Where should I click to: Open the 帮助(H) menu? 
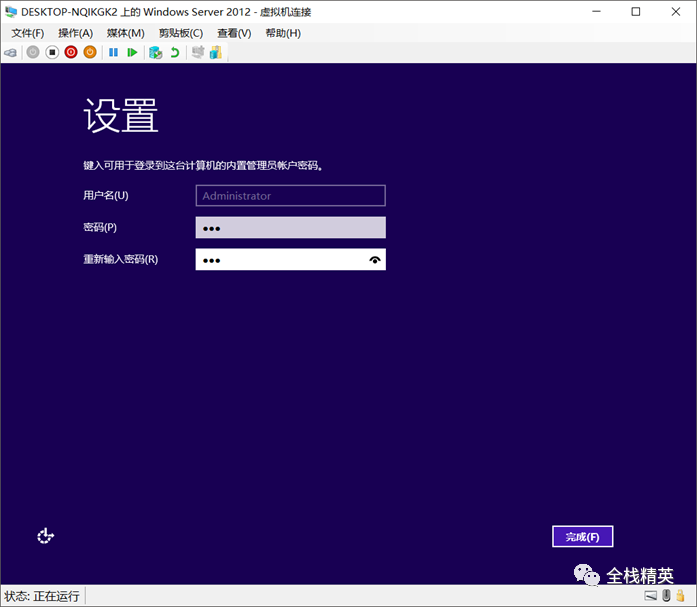point(283,33)
